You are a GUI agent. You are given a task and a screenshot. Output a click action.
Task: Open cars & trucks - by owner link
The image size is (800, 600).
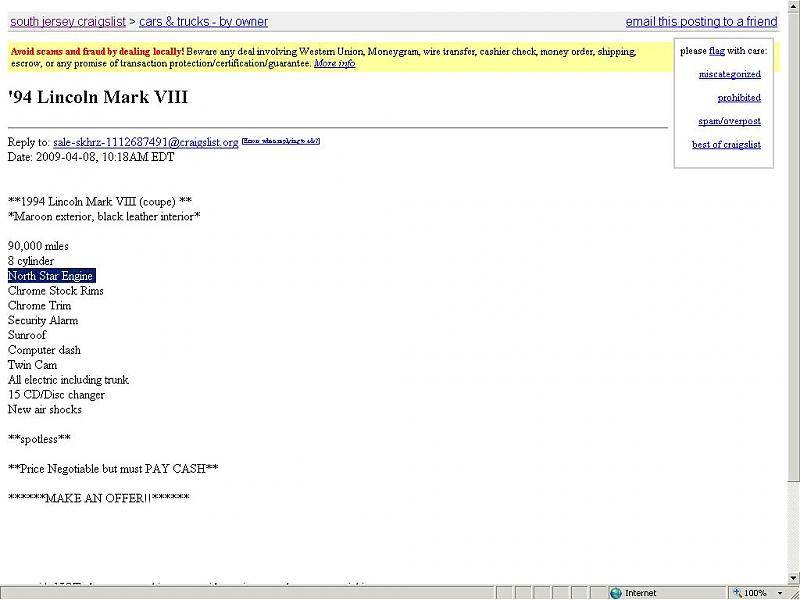pyautogui.click(x=203, y=22)
